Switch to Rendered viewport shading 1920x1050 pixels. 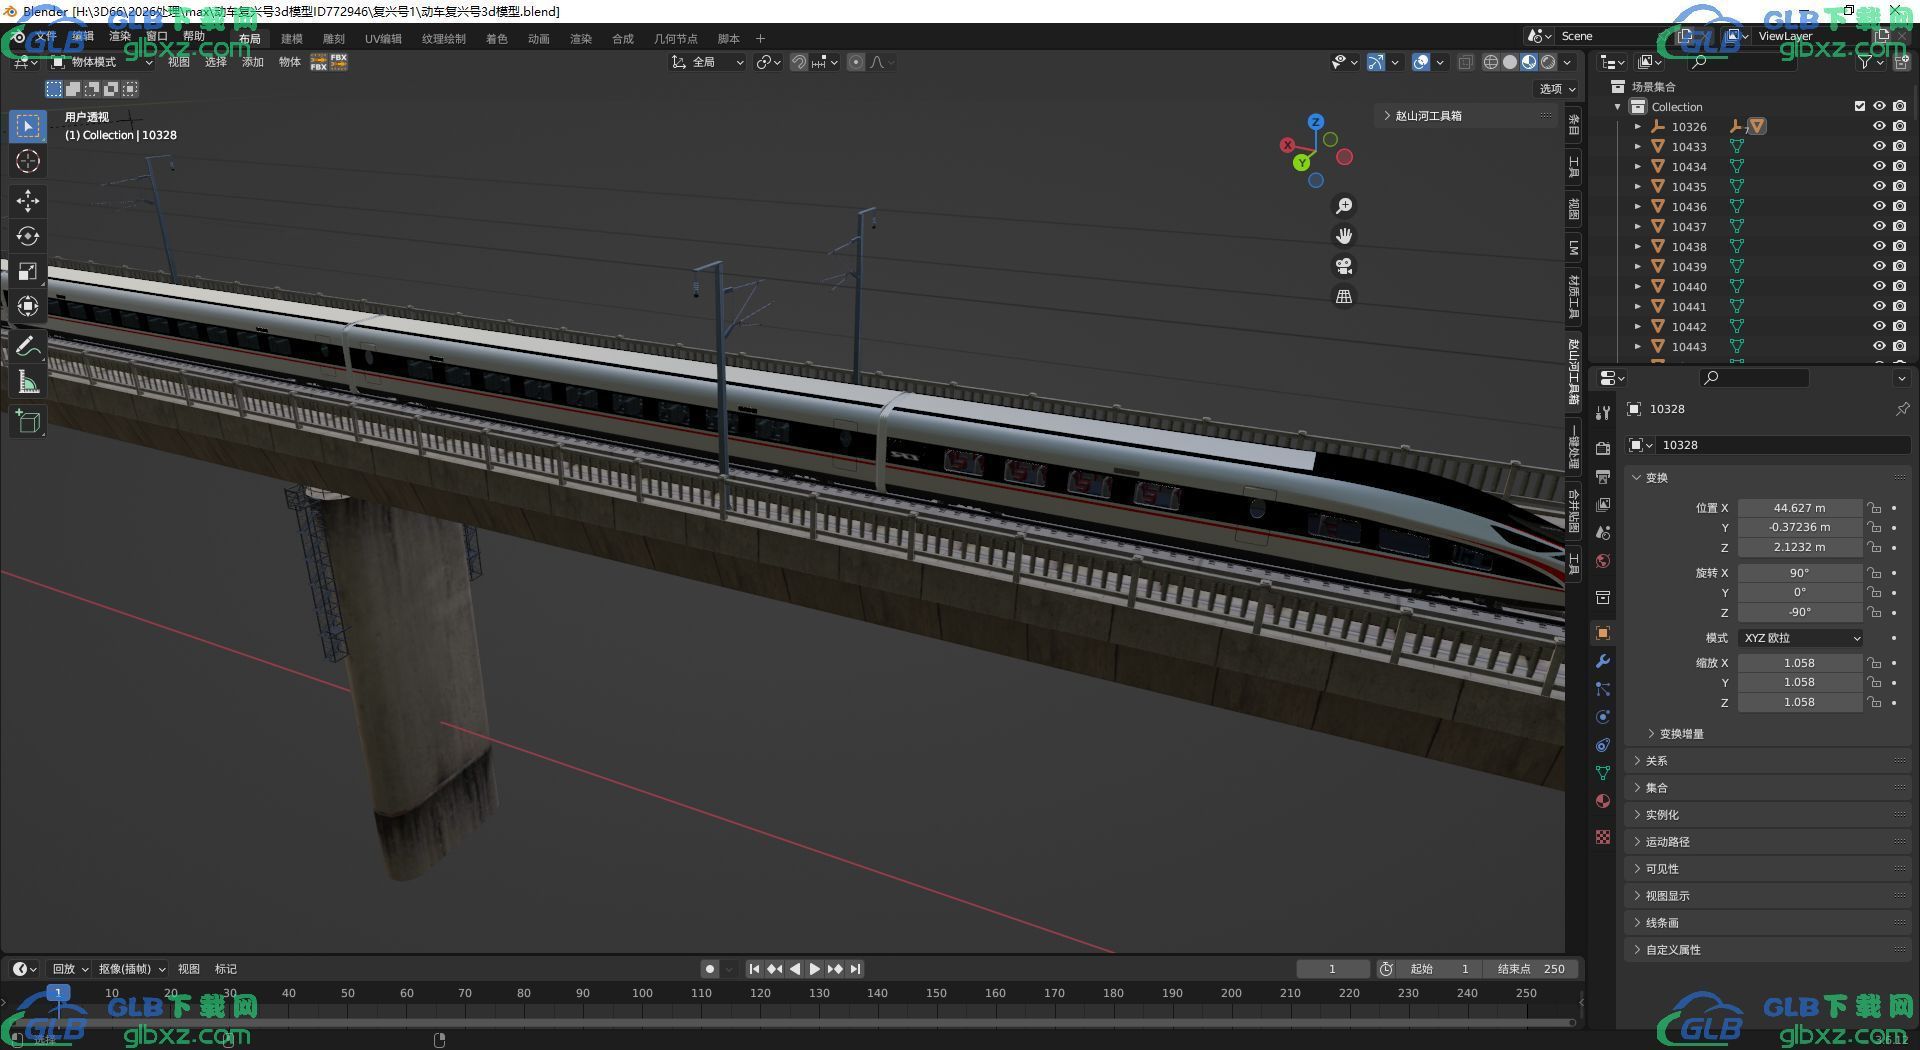1548,62
